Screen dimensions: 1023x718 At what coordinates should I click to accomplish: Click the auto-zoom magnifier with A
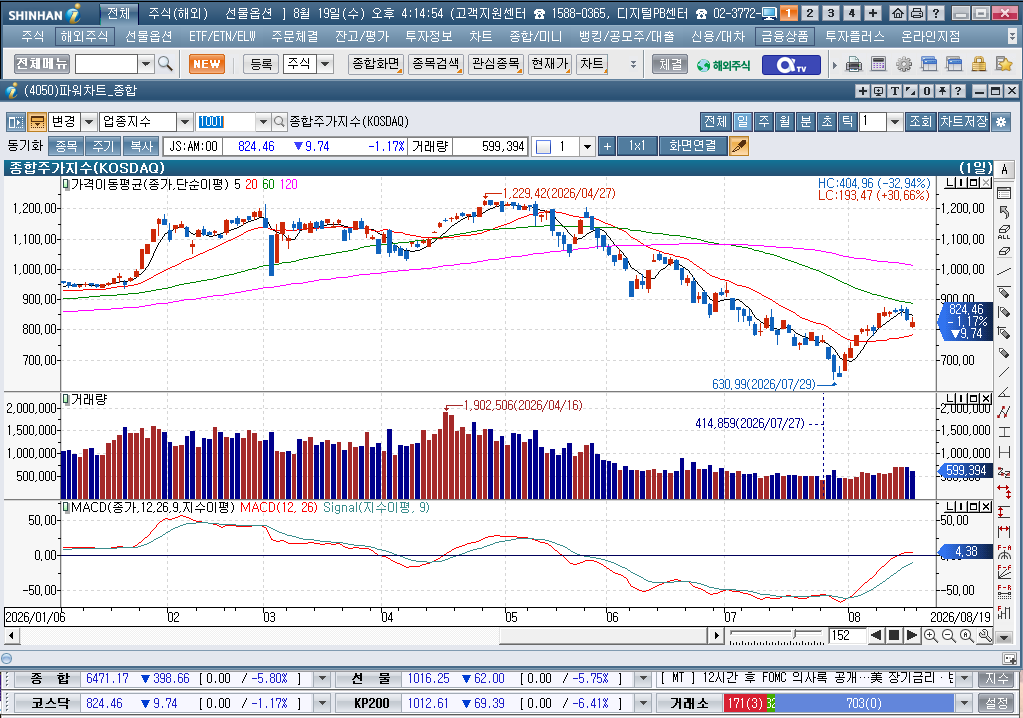point(967,635)
